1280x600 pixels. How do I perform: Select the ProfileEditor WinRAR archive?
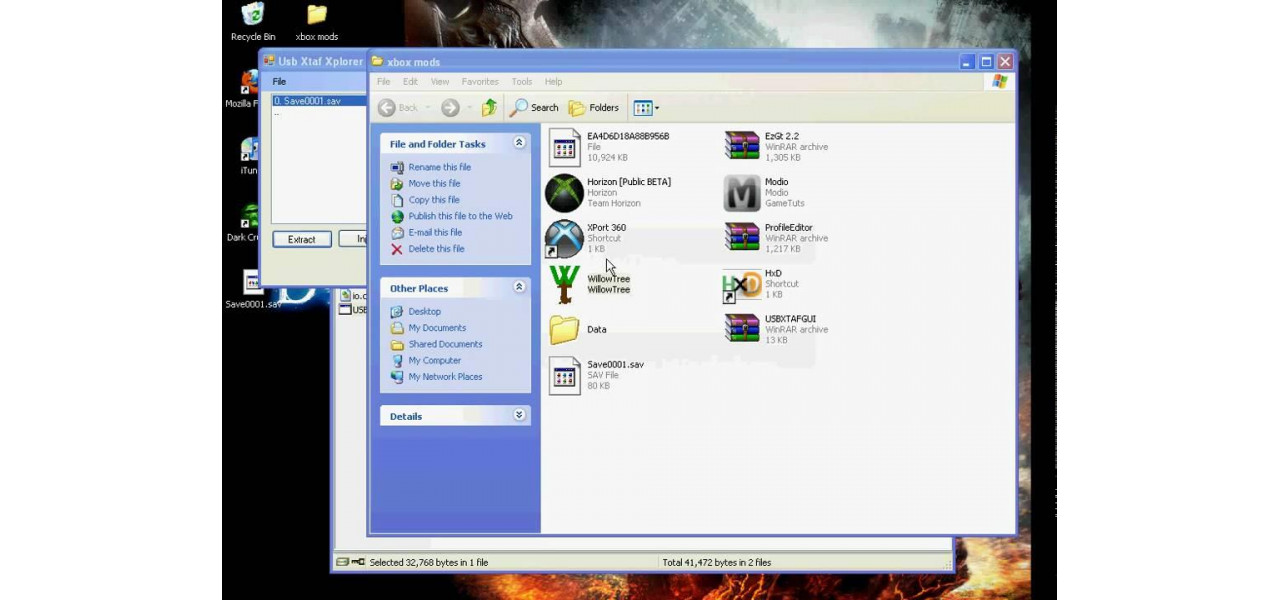(742, 238)
